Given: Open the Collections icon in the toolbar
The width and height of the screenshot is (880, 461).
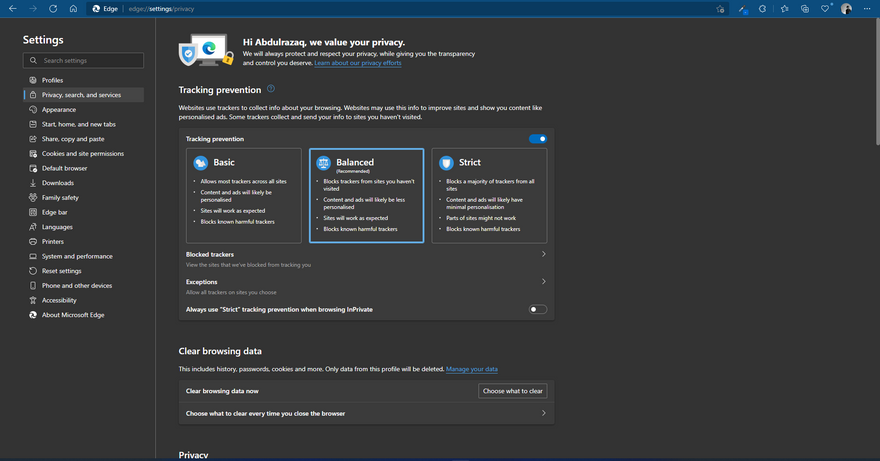Looking at the screenshot, I should (805, 8).
